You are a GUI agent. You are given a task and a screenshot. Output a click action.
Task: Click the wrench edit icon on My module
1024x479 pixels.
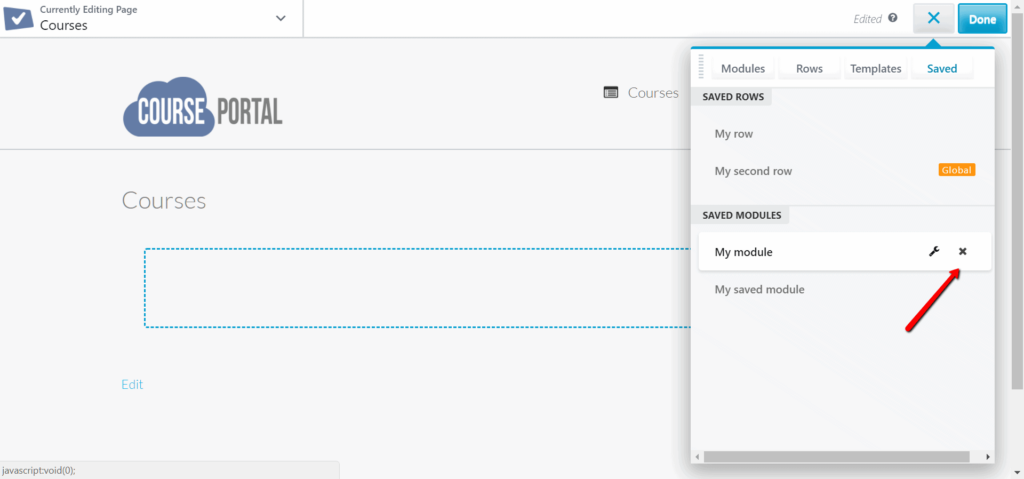coord(934,252)
